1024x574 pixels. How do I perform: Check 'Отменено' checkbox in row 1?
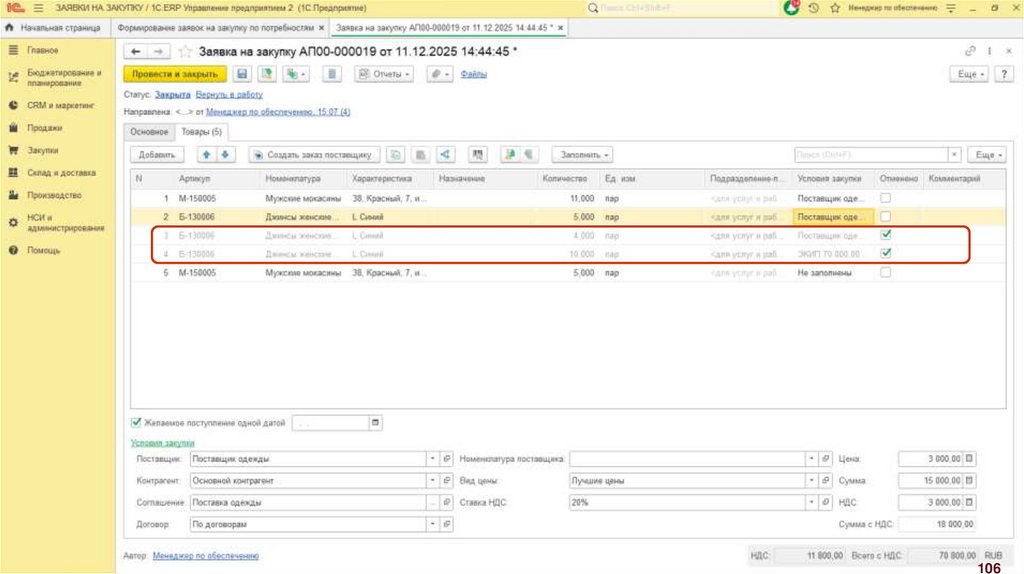click(x=885, y=198)
